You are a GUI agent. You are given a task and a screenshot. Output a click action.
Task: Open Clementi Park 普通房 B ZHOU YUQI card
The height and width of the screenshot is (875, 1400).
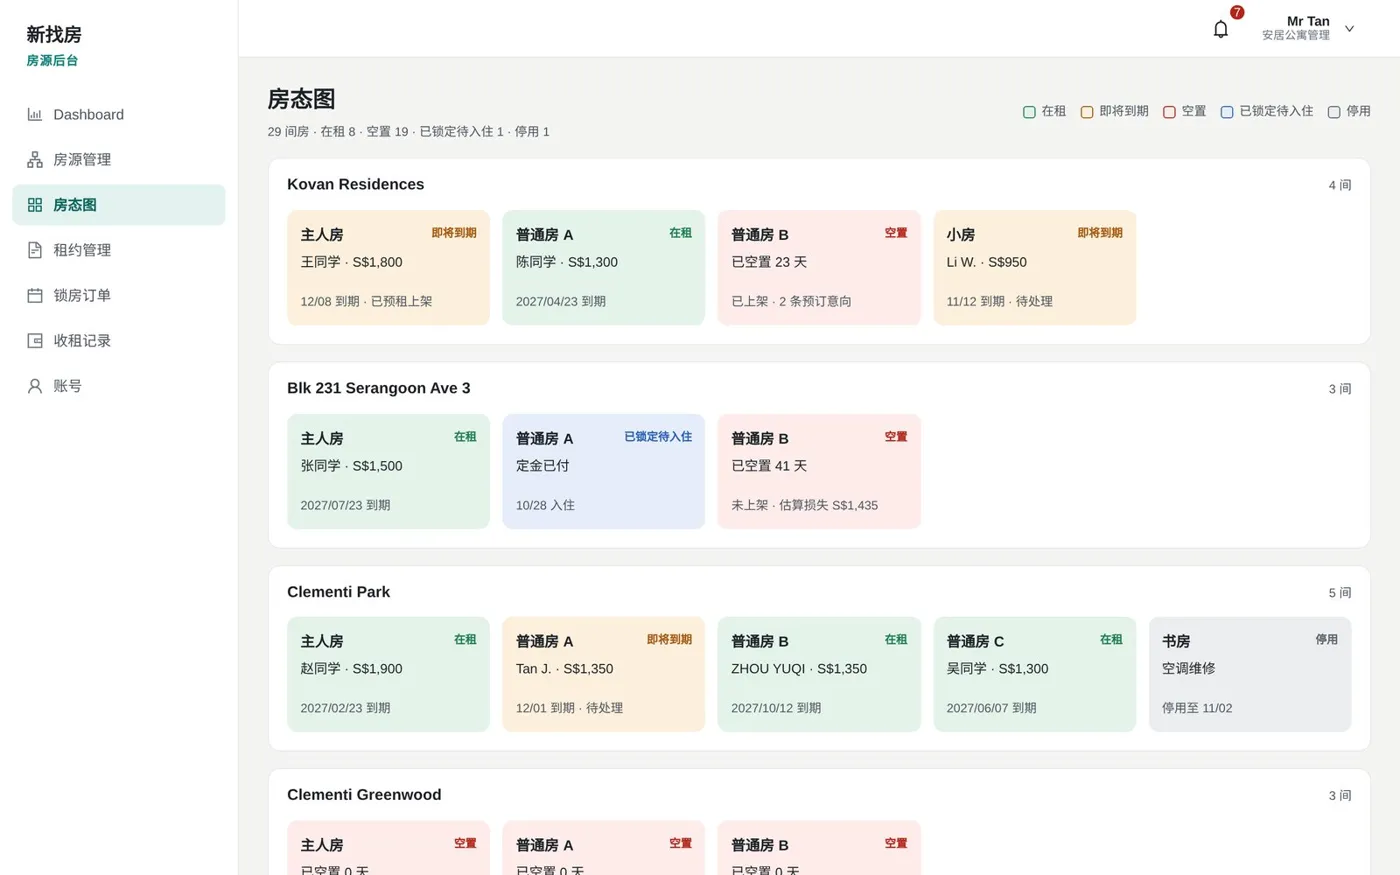tap(819, 674)
